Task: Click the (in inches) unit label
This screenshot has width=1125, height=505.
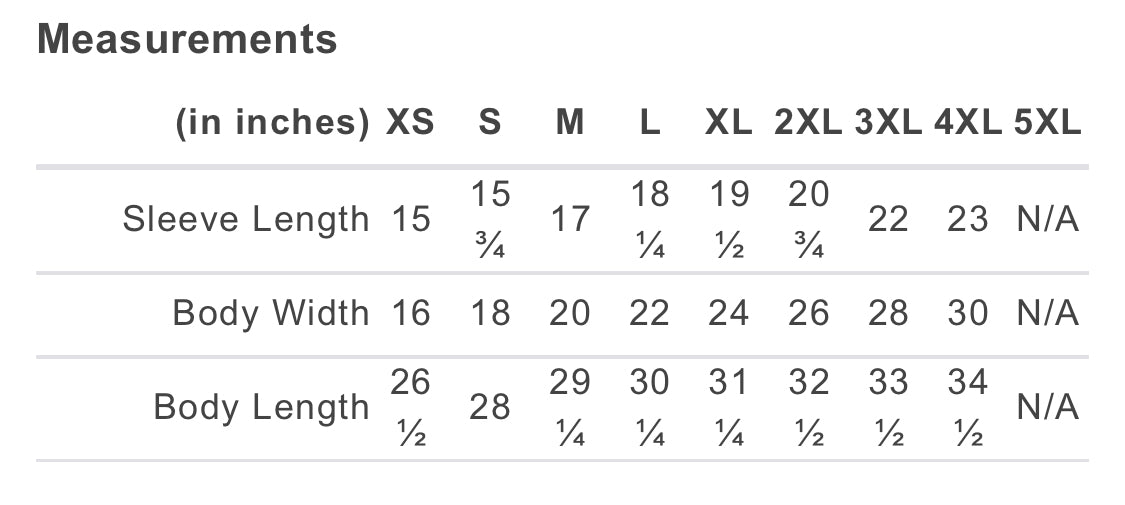Action: pyautogui.click(x=272, y=123)
